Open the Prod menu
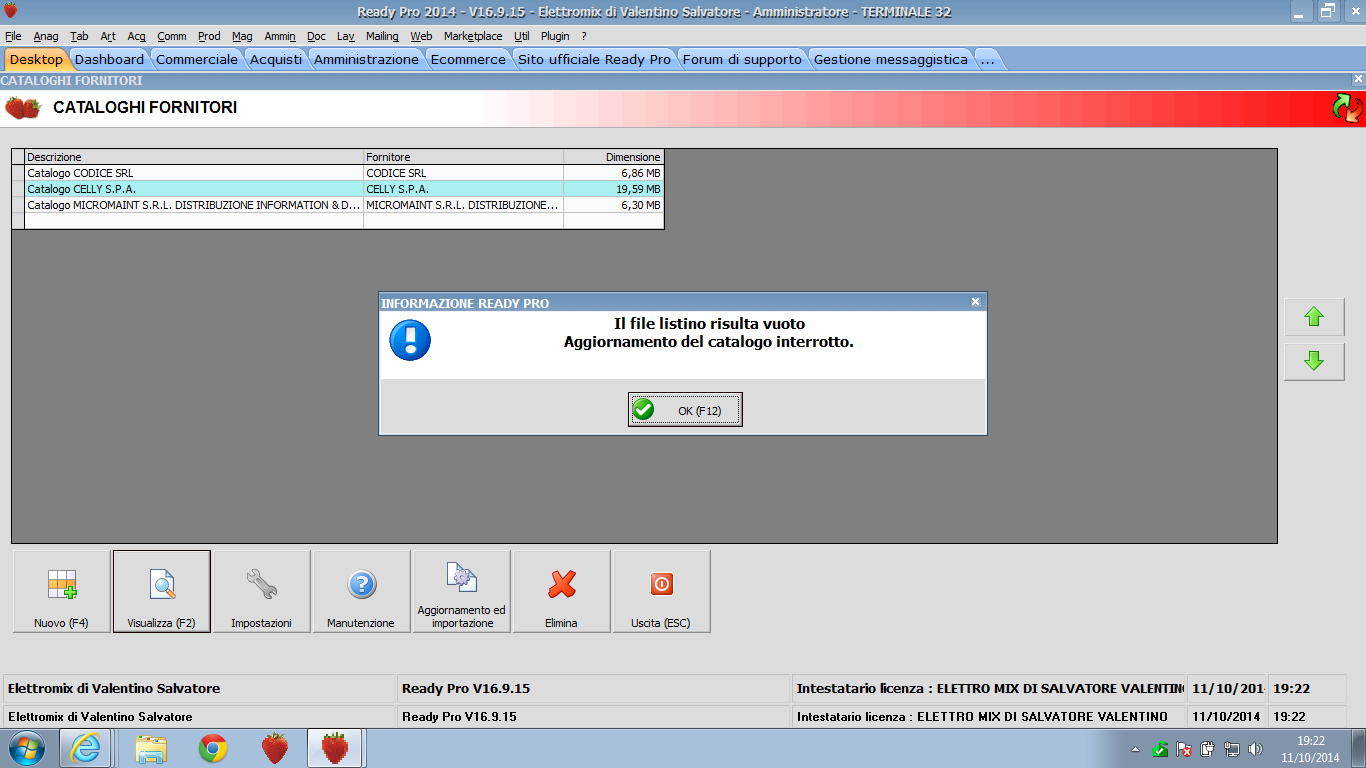Viewport: 1366px width, 768px height. 209,36
